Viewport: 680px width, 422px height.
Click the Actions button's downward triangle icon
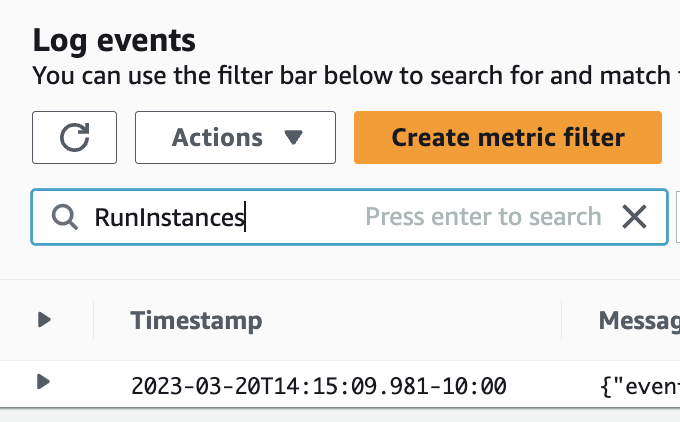point(293,137)
